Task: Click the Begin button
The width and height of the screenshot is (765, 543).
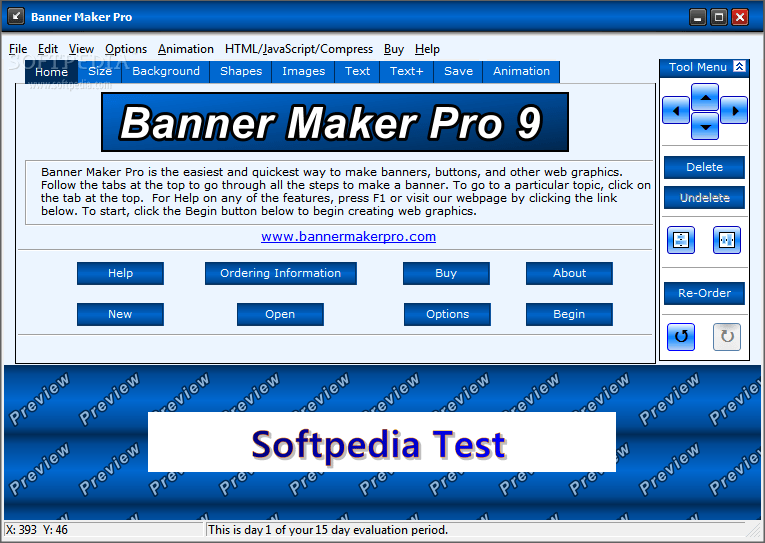Action: coord(569,314)
